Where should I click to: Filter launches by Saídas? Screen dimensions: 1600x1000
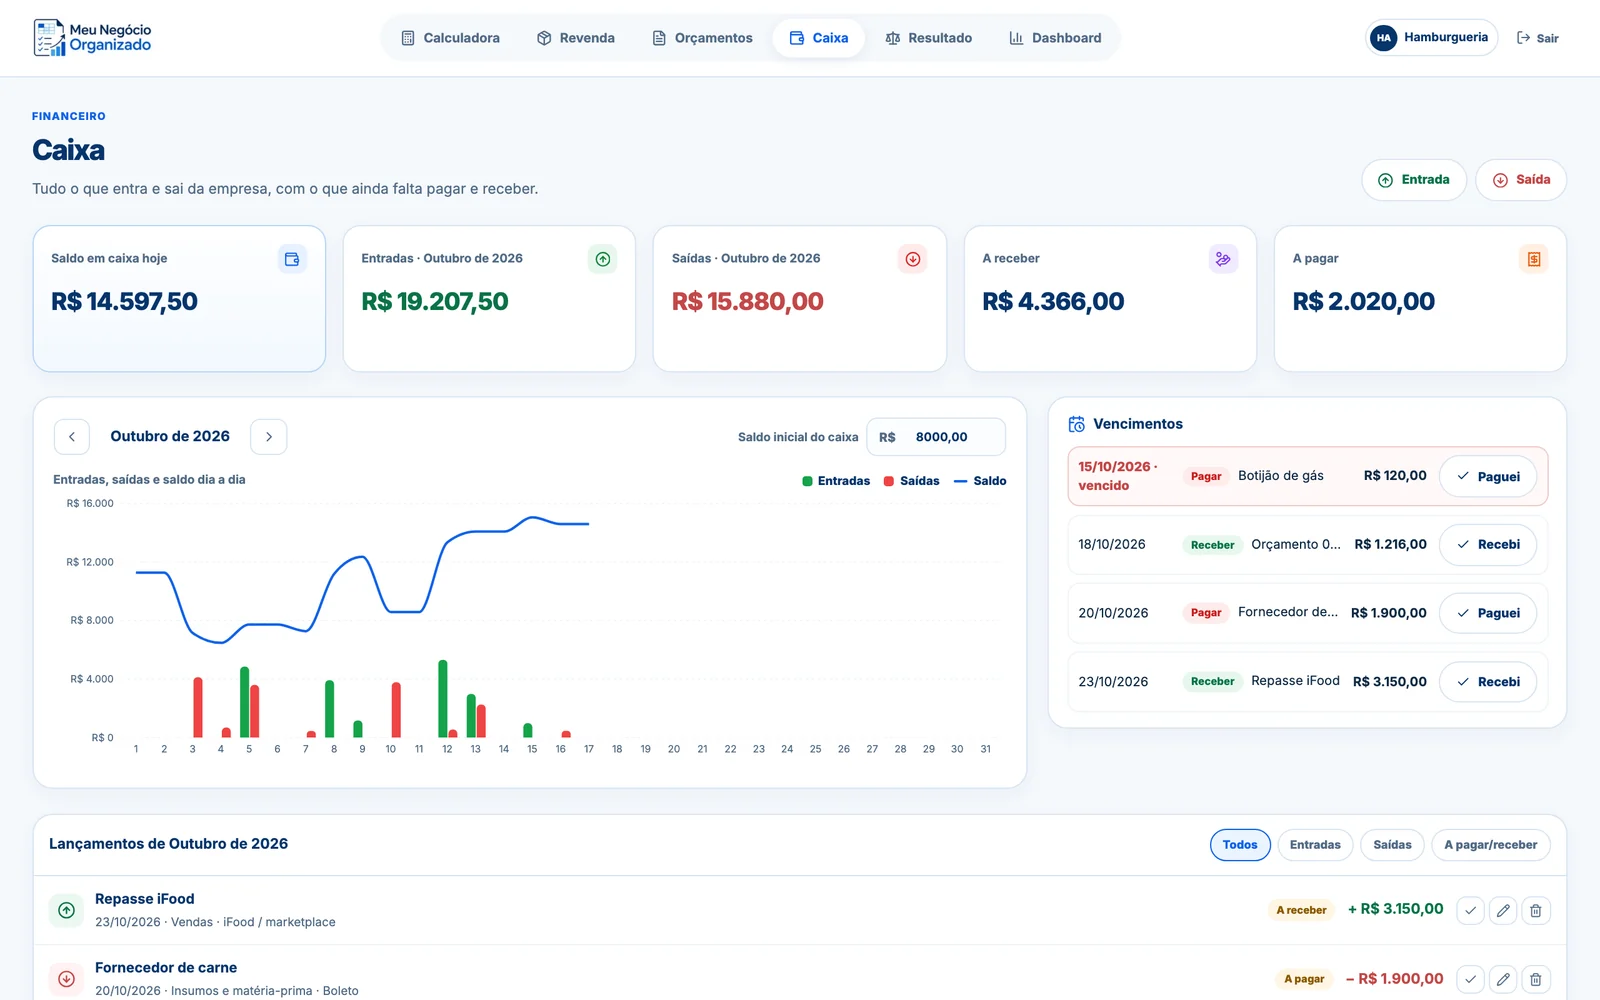pos(1392,845)
